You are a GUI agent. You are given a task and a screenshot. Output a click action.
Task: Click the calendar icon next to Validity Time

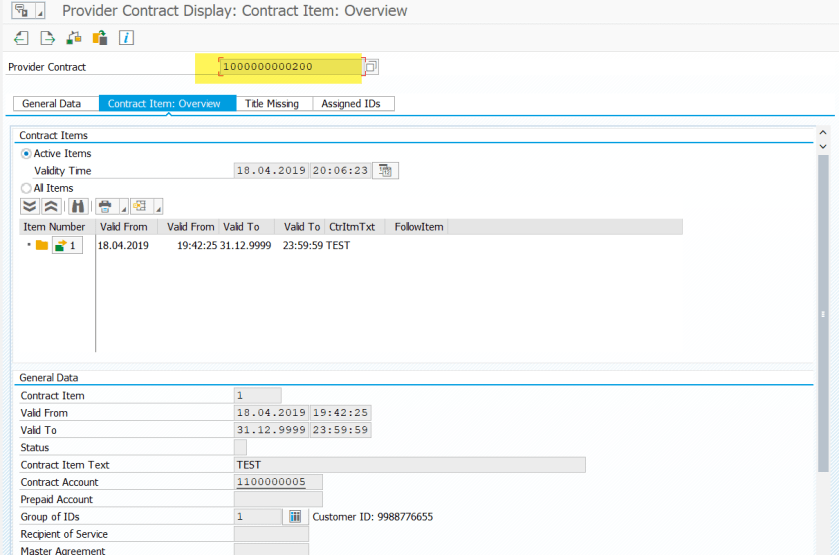385,171
